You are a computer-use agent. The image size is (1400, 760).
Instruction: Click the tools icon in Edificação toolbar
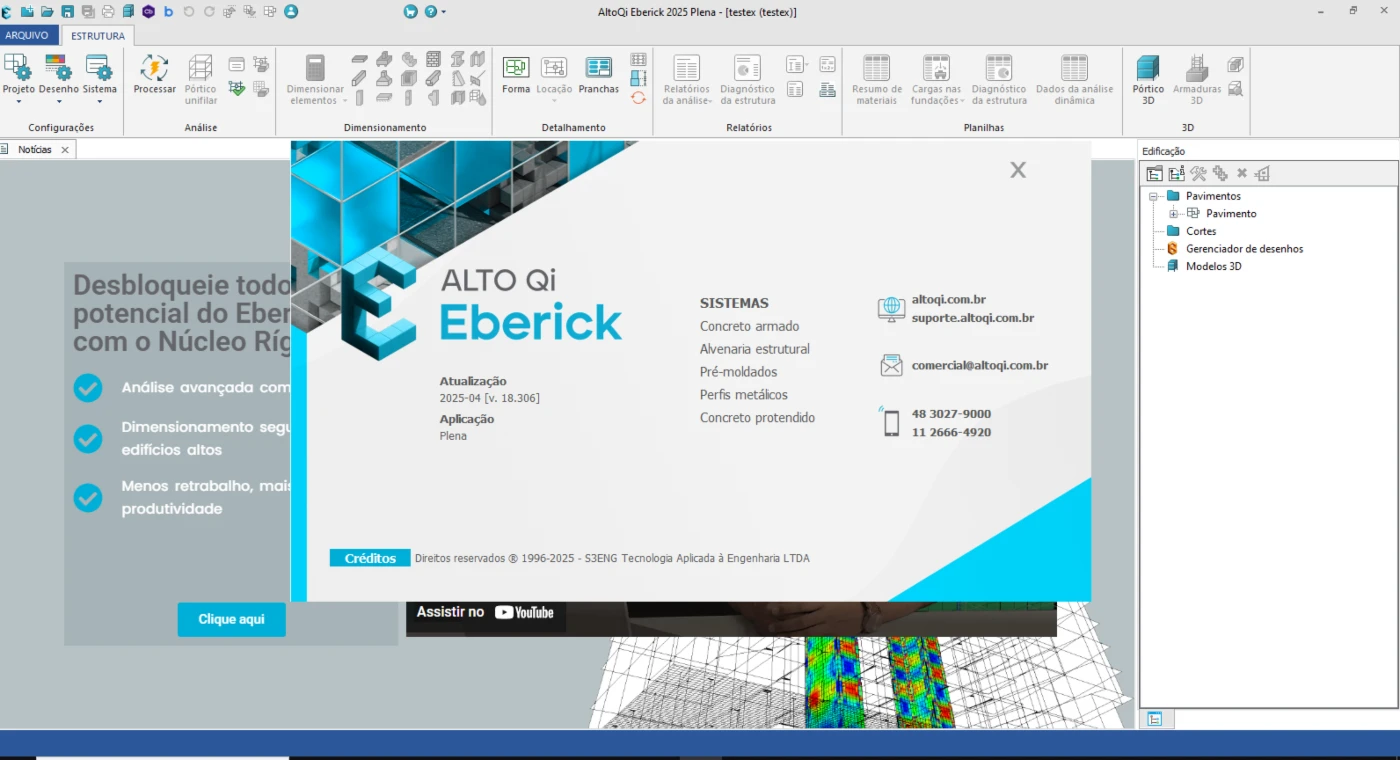pyautogui.click(x=1198, y=173)
